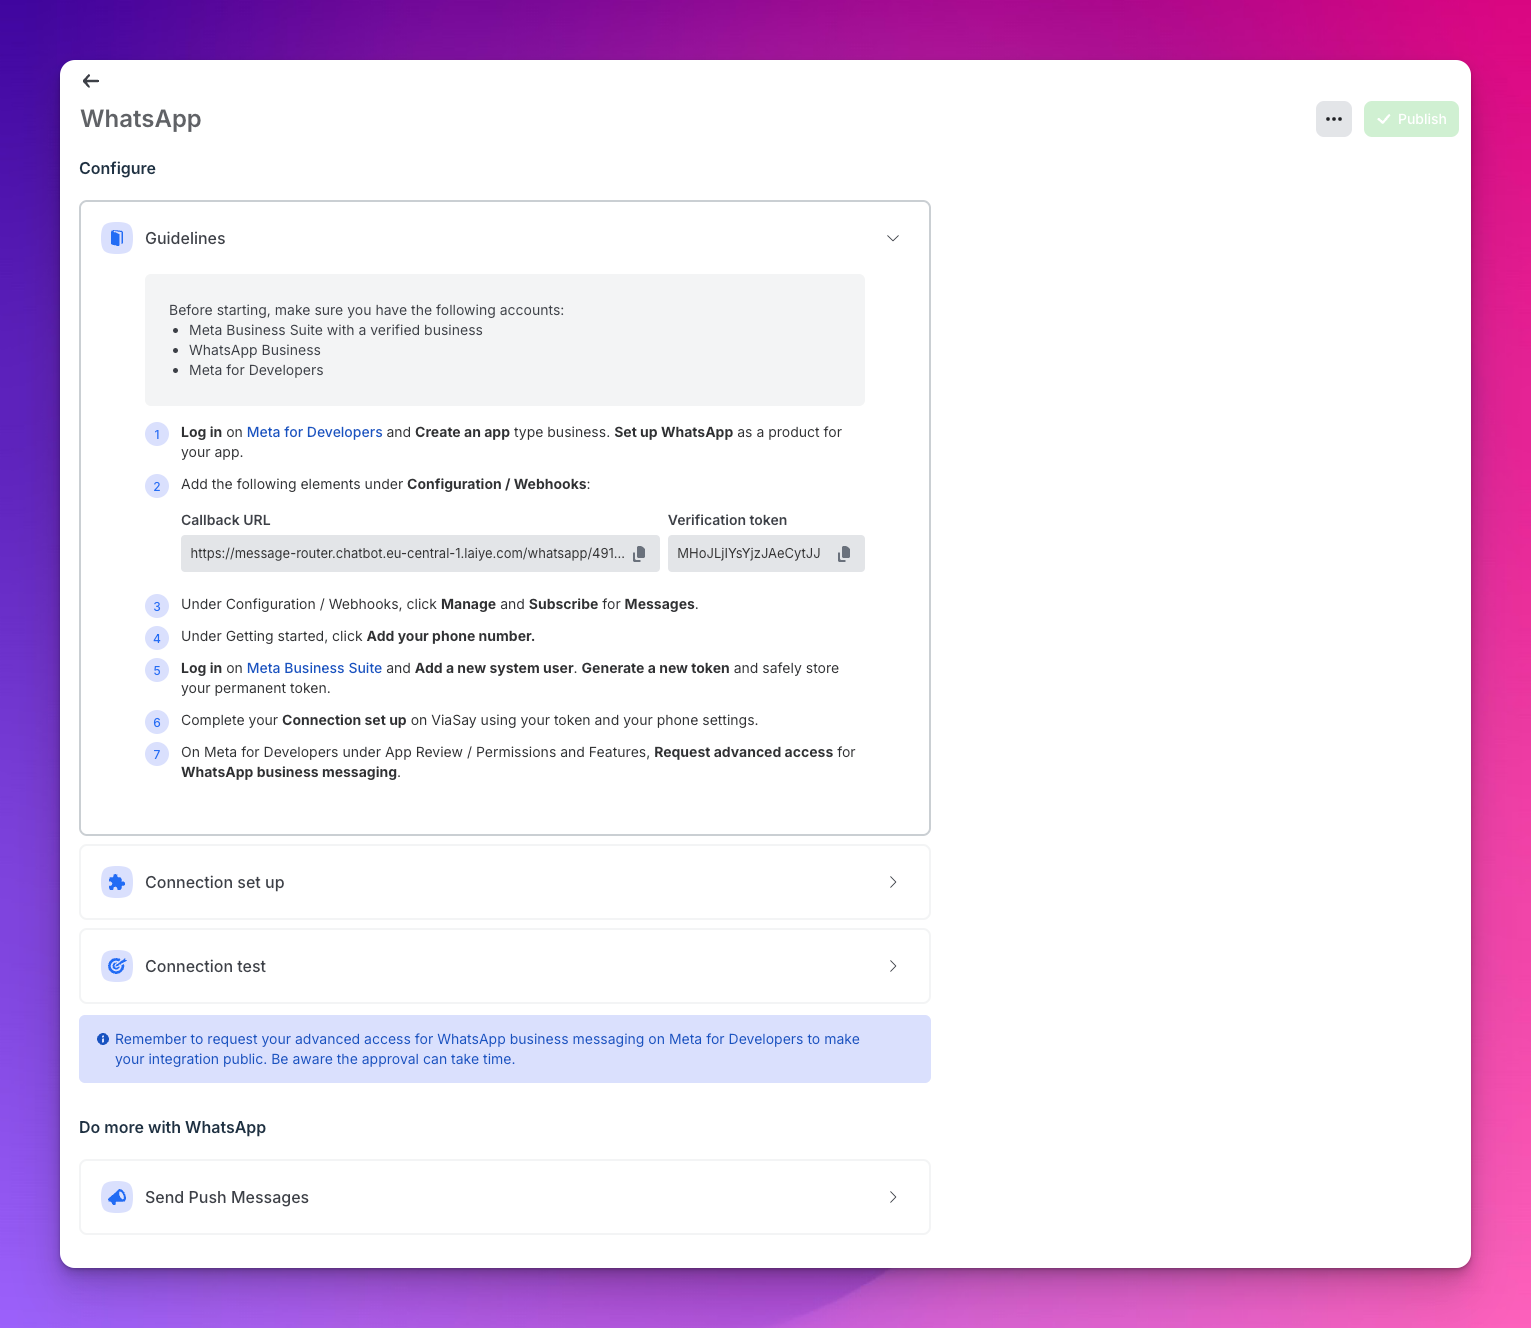
Task: Click 'Configuration / Webhooks' in step 2
Action: coord(497,484)
